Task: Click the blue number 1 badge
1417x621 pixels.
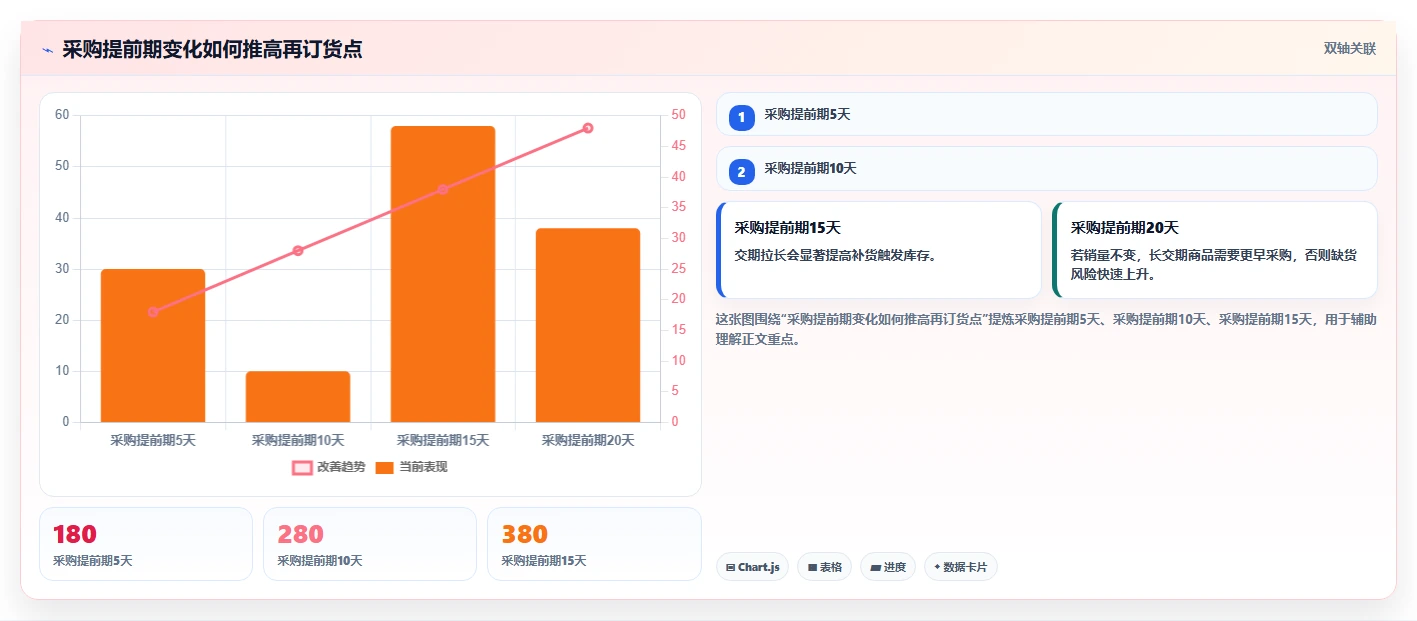Action: 742,118
